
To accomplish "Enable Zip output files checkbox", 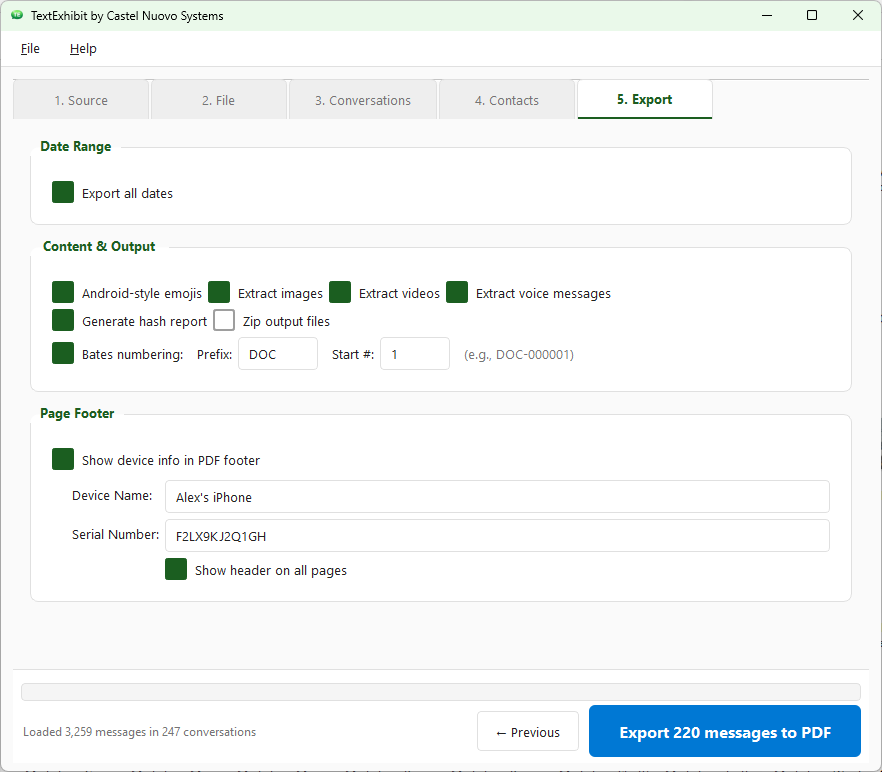I will 224,320.
